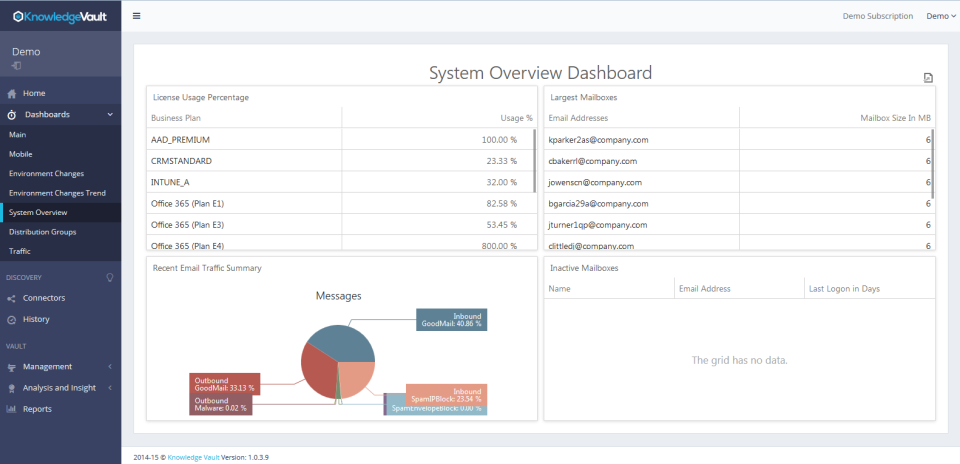
Task: Click the License Usage table scrollbar
Action: pos(534,160)
